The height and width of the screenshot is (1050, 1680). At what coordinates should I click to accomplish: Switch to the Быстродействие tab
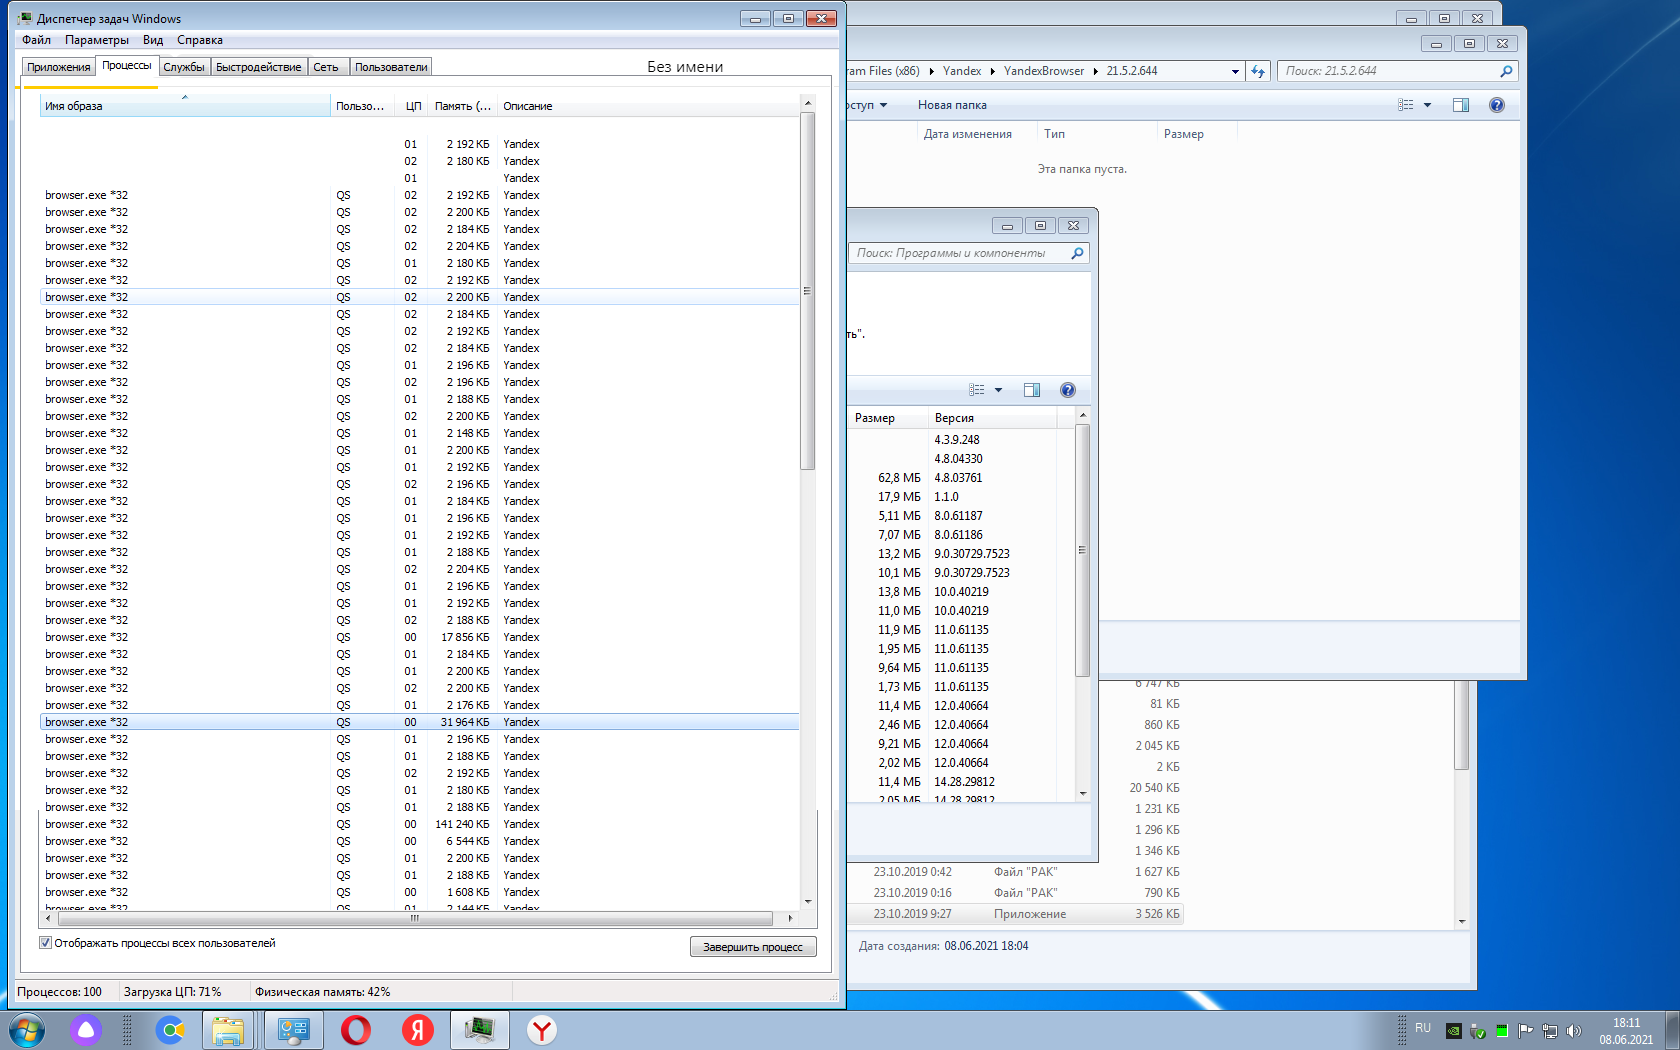[x=258, y=67]
